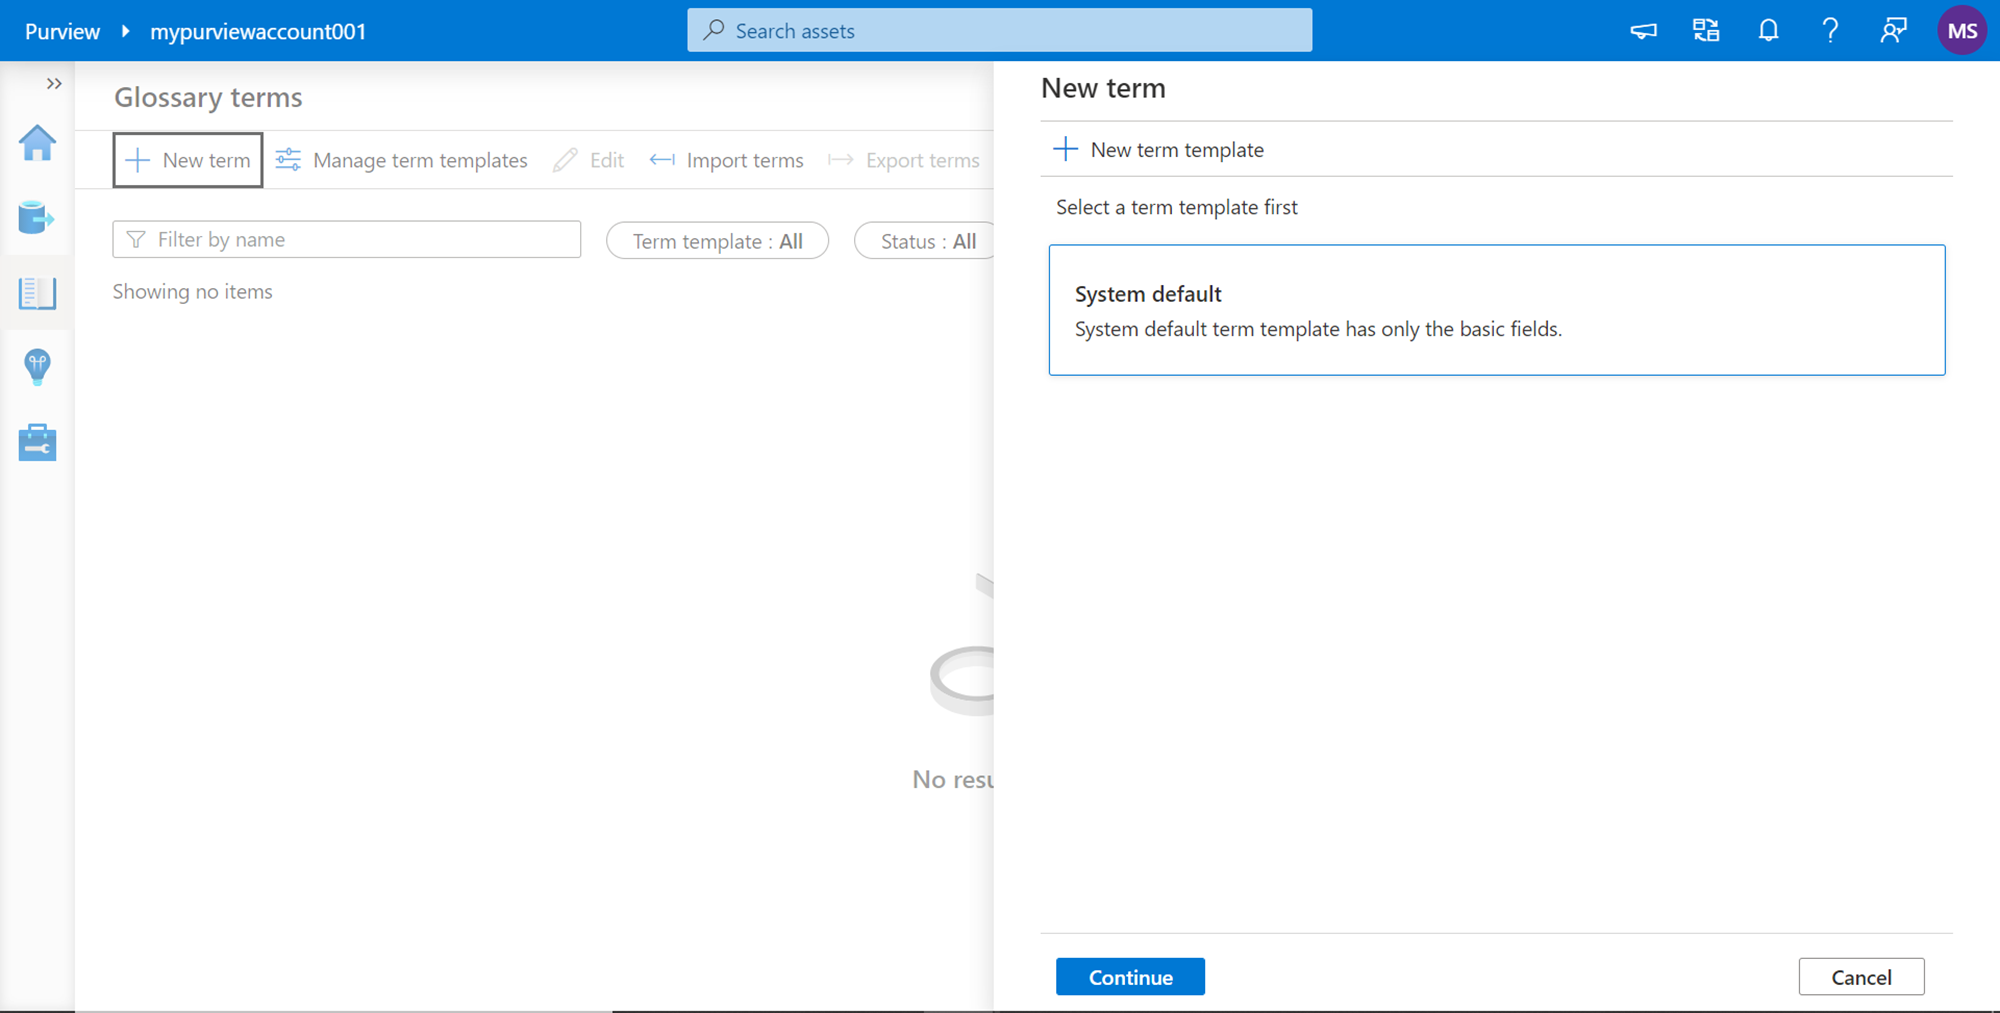Click the Filter by name field
This screenshot has height=1013, width=2000.
[347, 240]
